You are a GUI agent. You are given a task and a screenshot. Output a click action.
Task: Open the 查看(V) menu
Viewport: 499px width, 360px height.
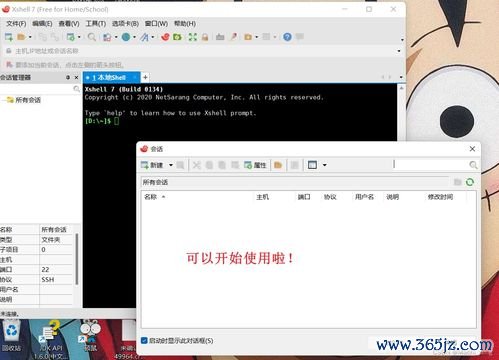(x=69, y=24)
